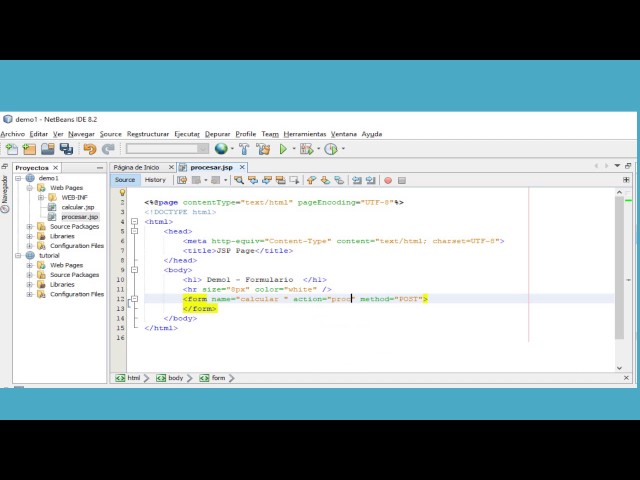Click the Last Edit icon in editor toolbar
This screenshot has height=480, width=640.
tap(182, 180)
